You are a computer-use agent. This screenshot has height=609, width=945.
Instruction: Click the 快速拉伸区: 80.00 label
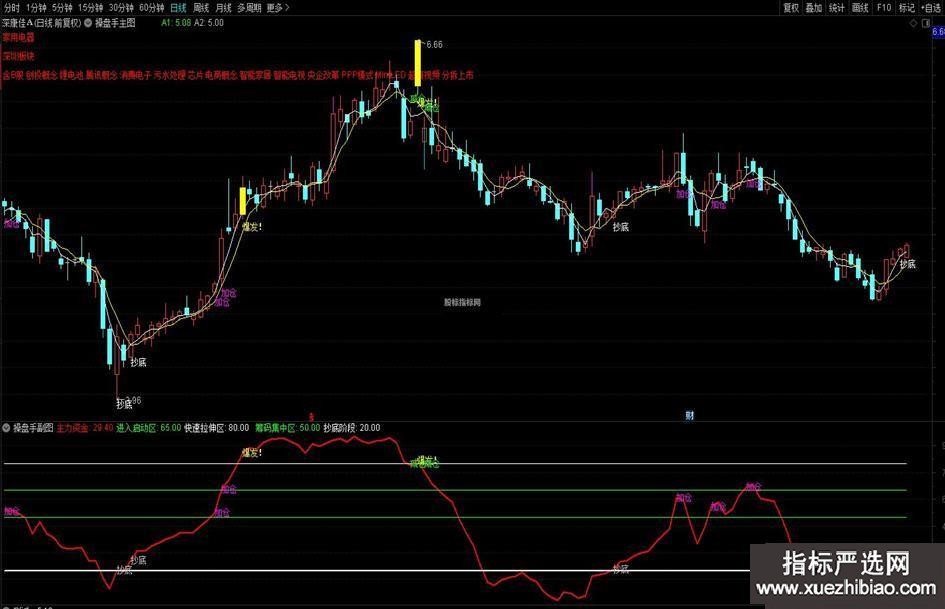216,428
